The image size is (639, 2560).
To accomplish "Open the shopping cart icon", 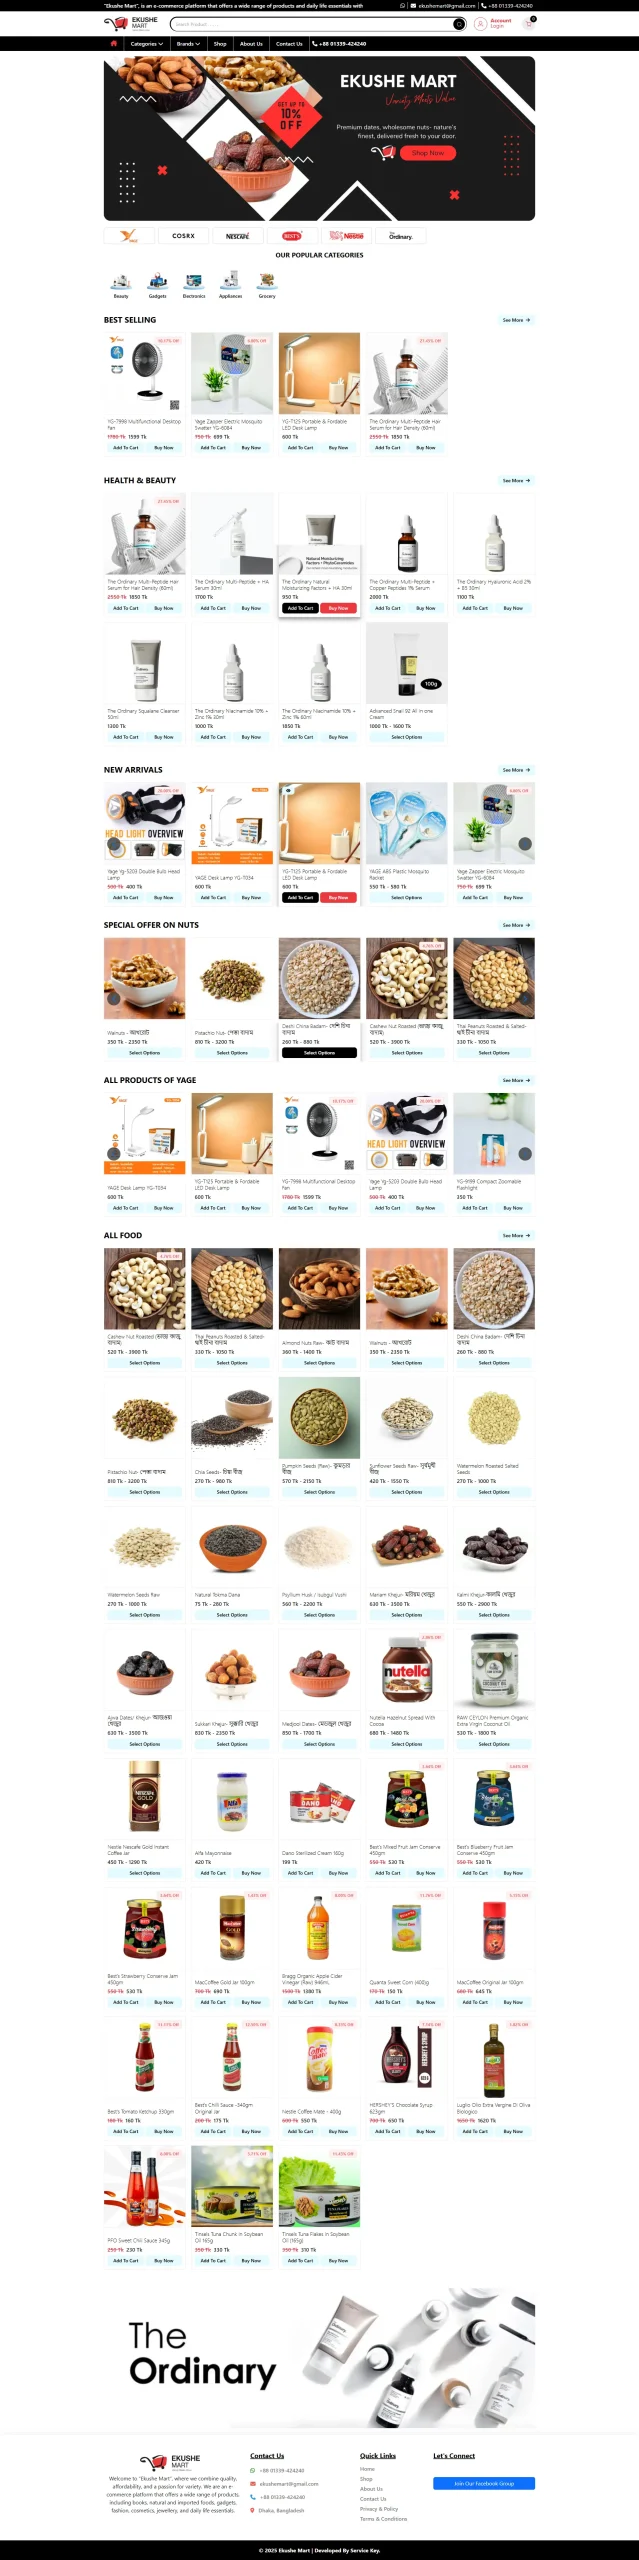I will [x=528, y=23].
